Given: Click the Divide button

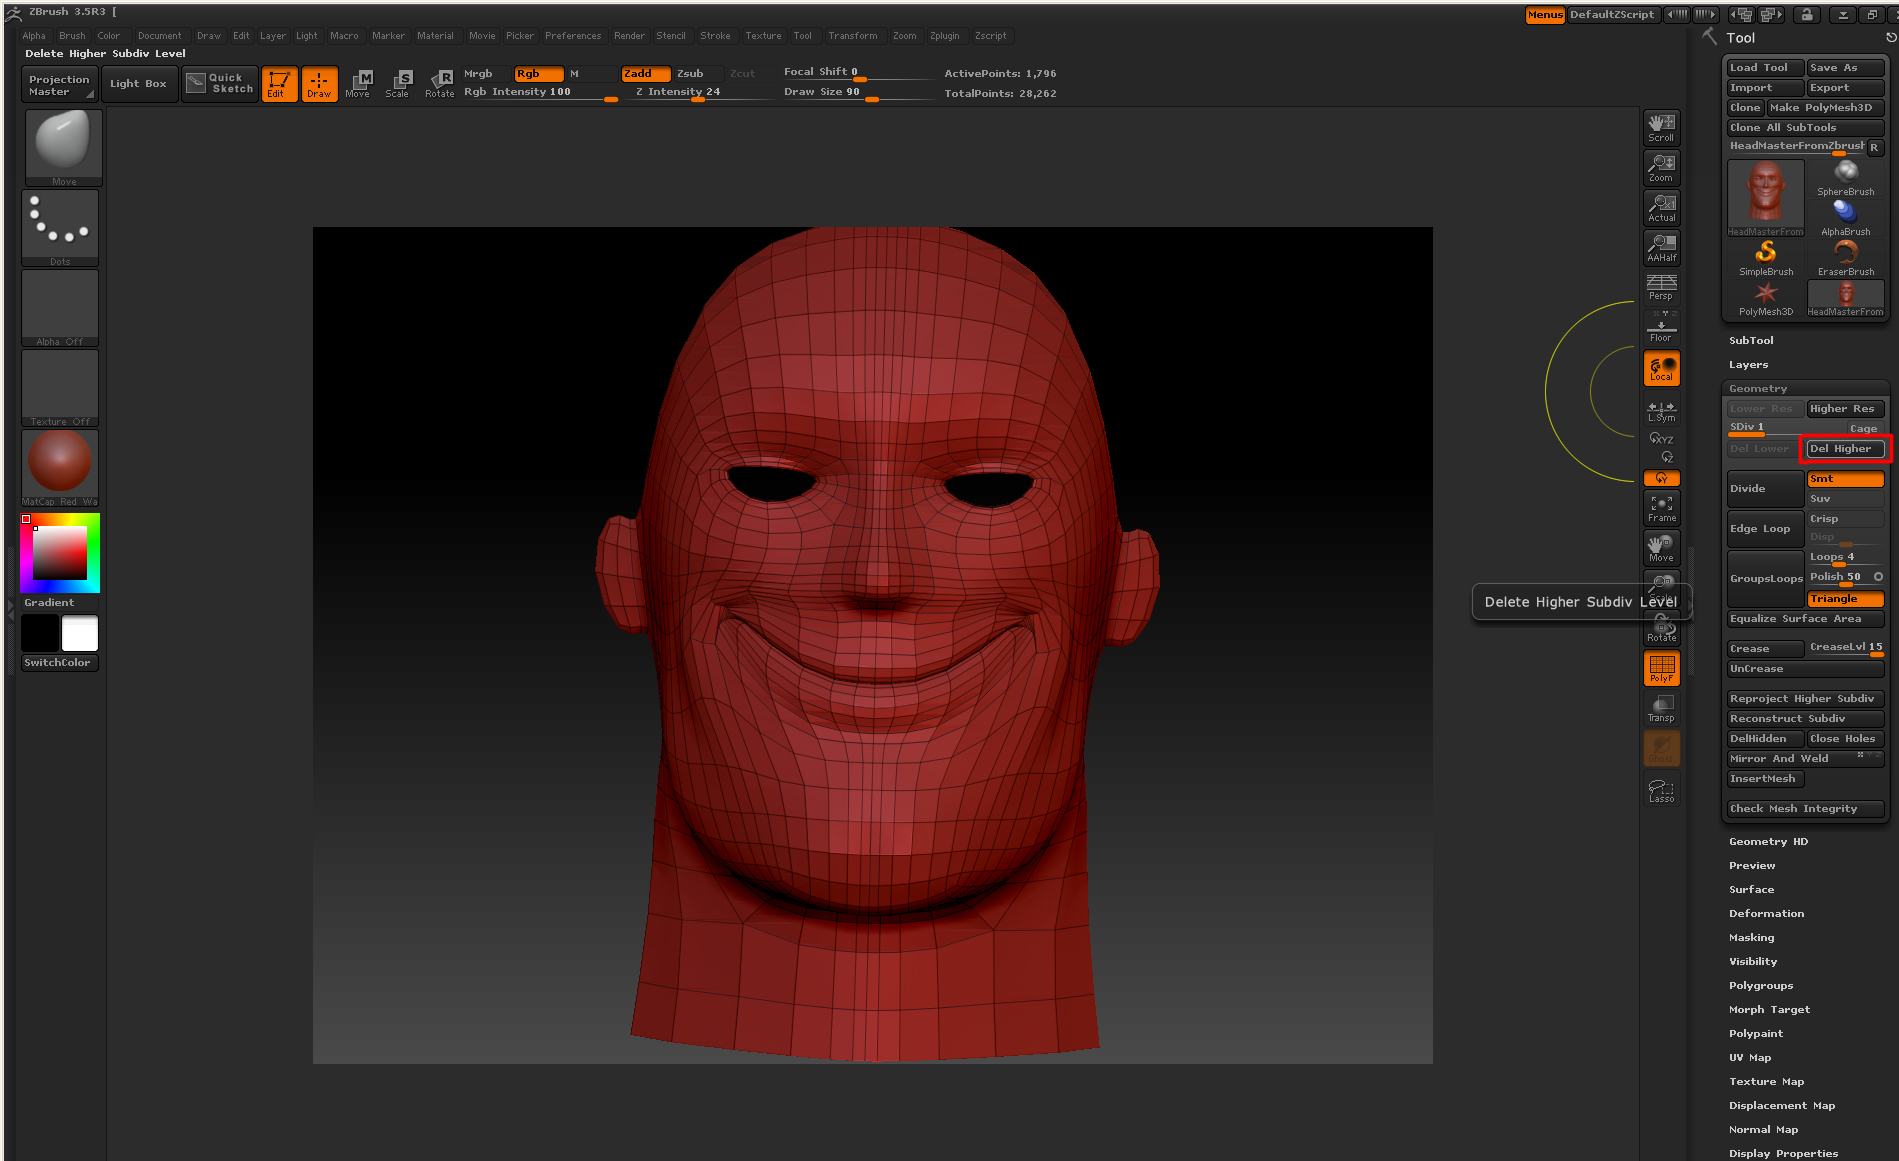Looking at the screenshot, I should click(1764, 489).
